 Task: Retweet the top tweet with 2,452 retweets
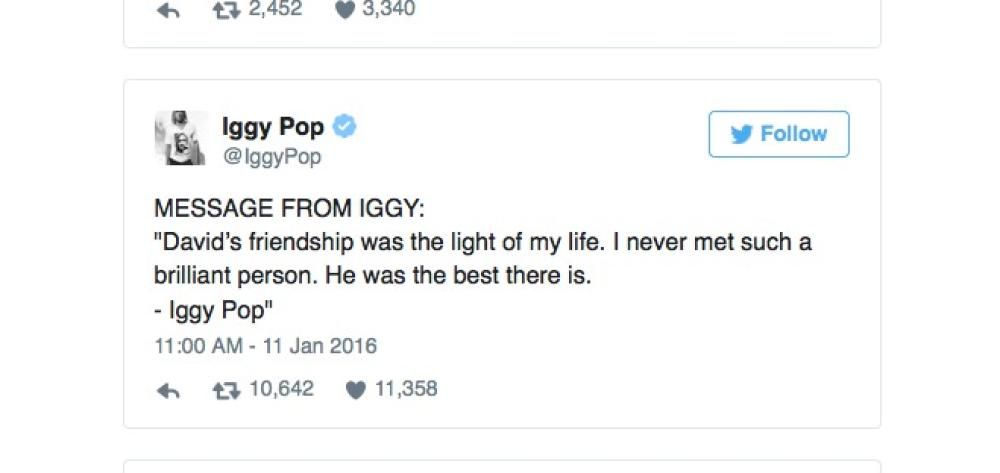coord(229,10)
